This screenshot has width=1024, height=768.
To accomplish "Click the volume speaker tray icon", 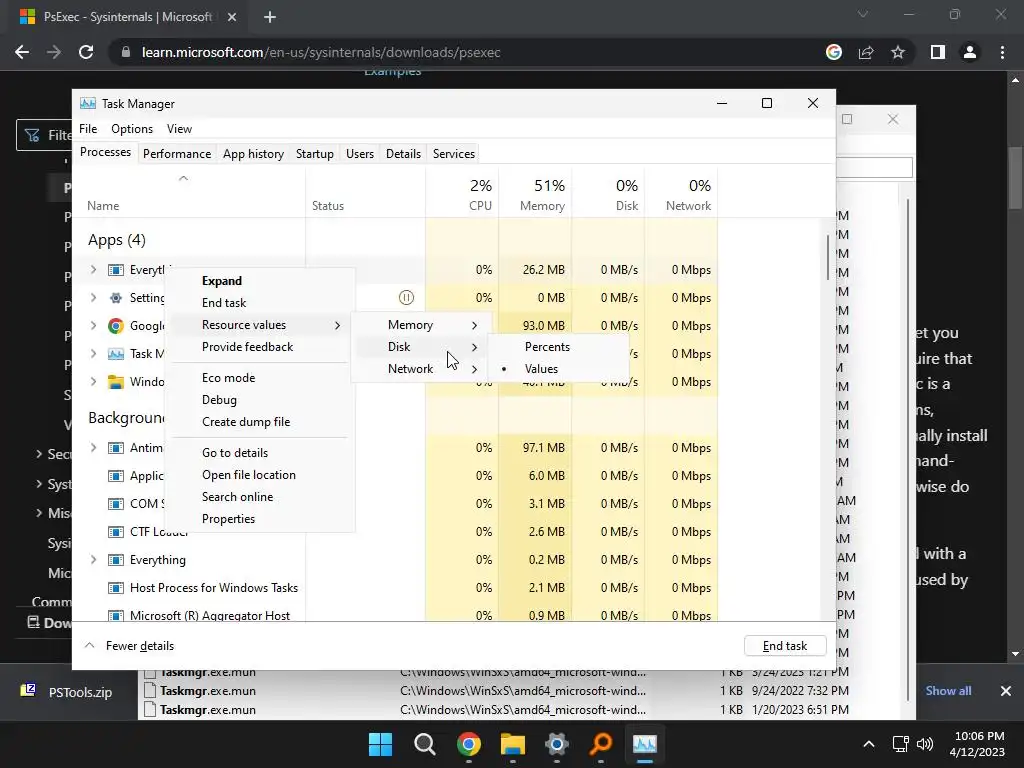I will pyautogui.click(x=925, y=744).
